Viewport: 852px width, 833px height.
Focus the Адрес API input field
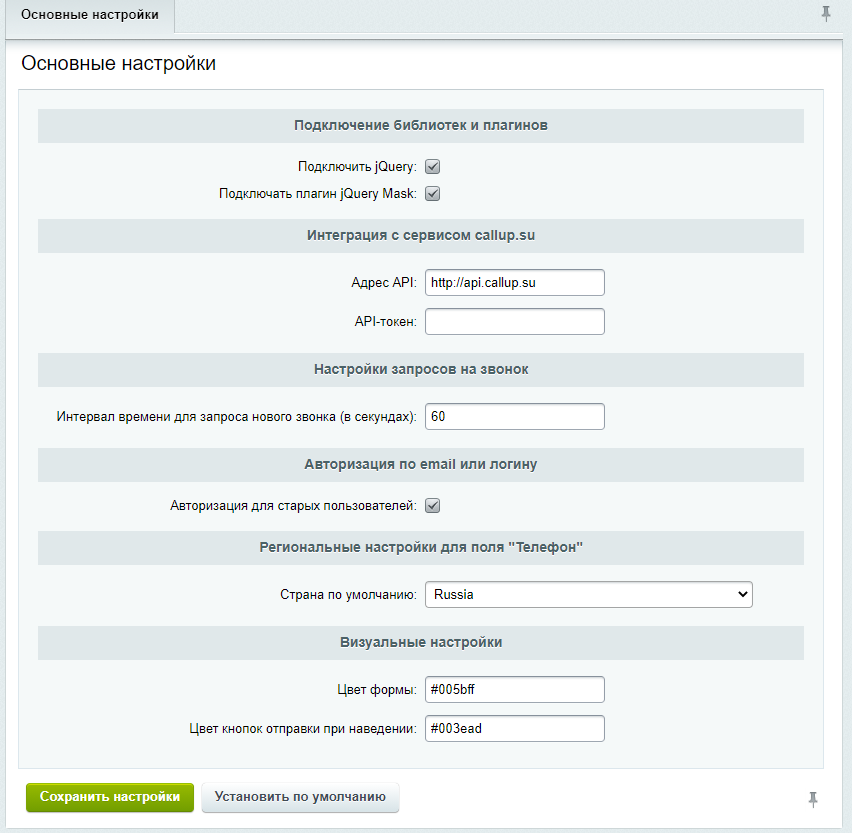[515, 283]
